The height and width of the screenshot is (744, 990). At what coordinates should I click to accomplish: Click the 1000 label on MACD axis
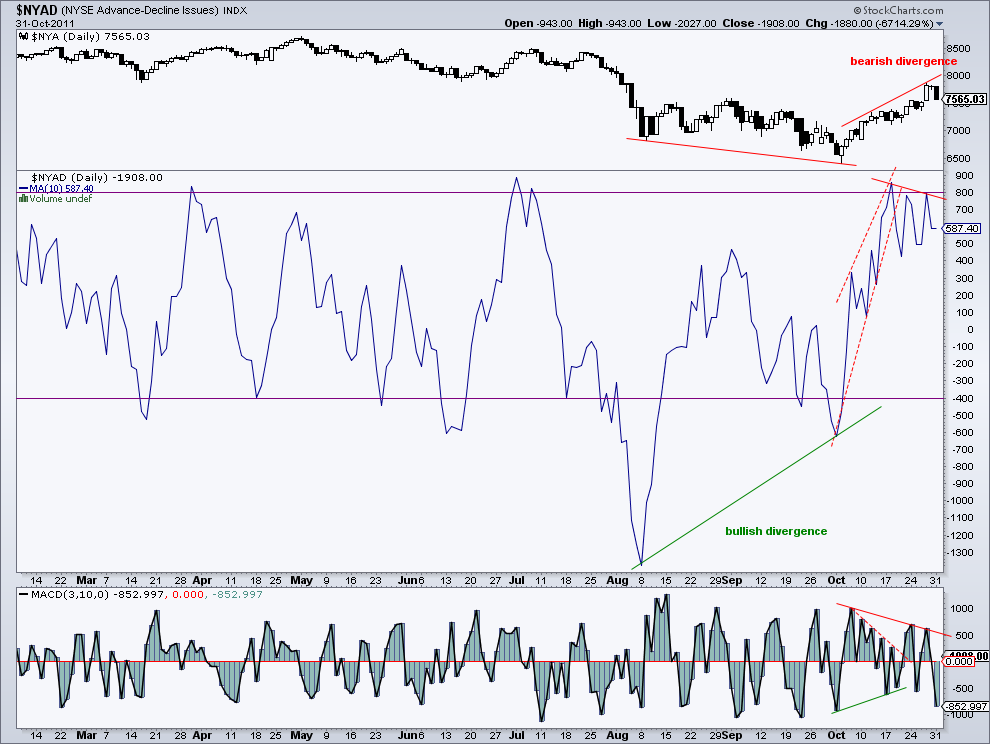pos(962,608)
